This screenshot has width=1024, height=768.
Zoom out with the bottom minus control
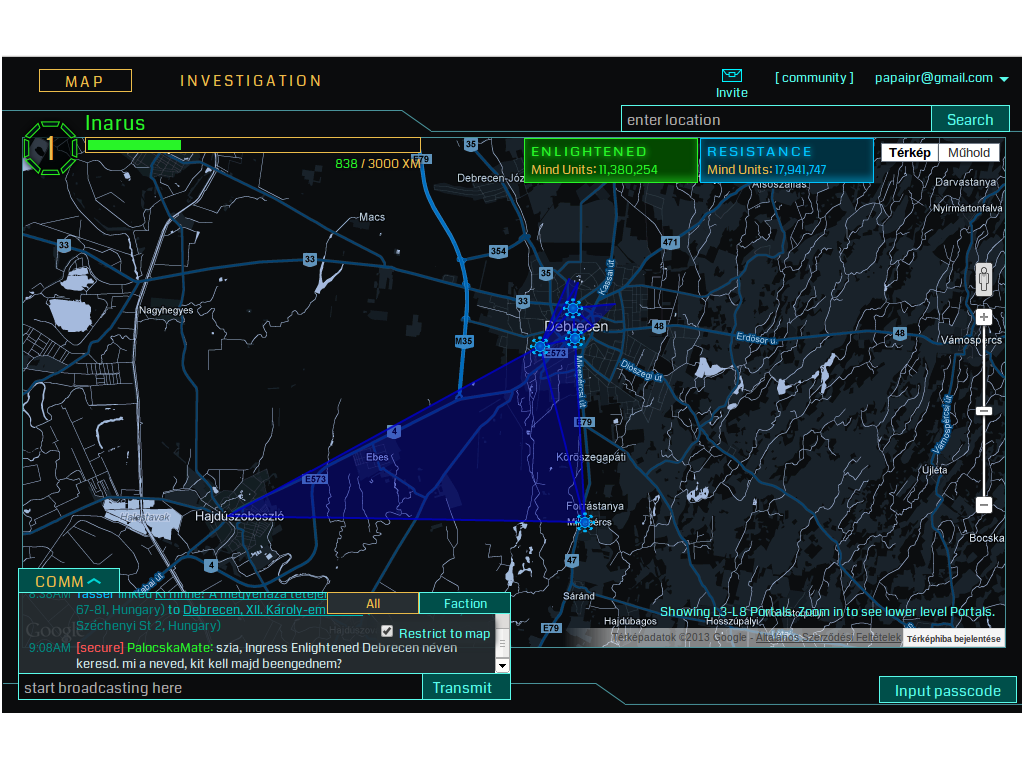tap(984, 505)
